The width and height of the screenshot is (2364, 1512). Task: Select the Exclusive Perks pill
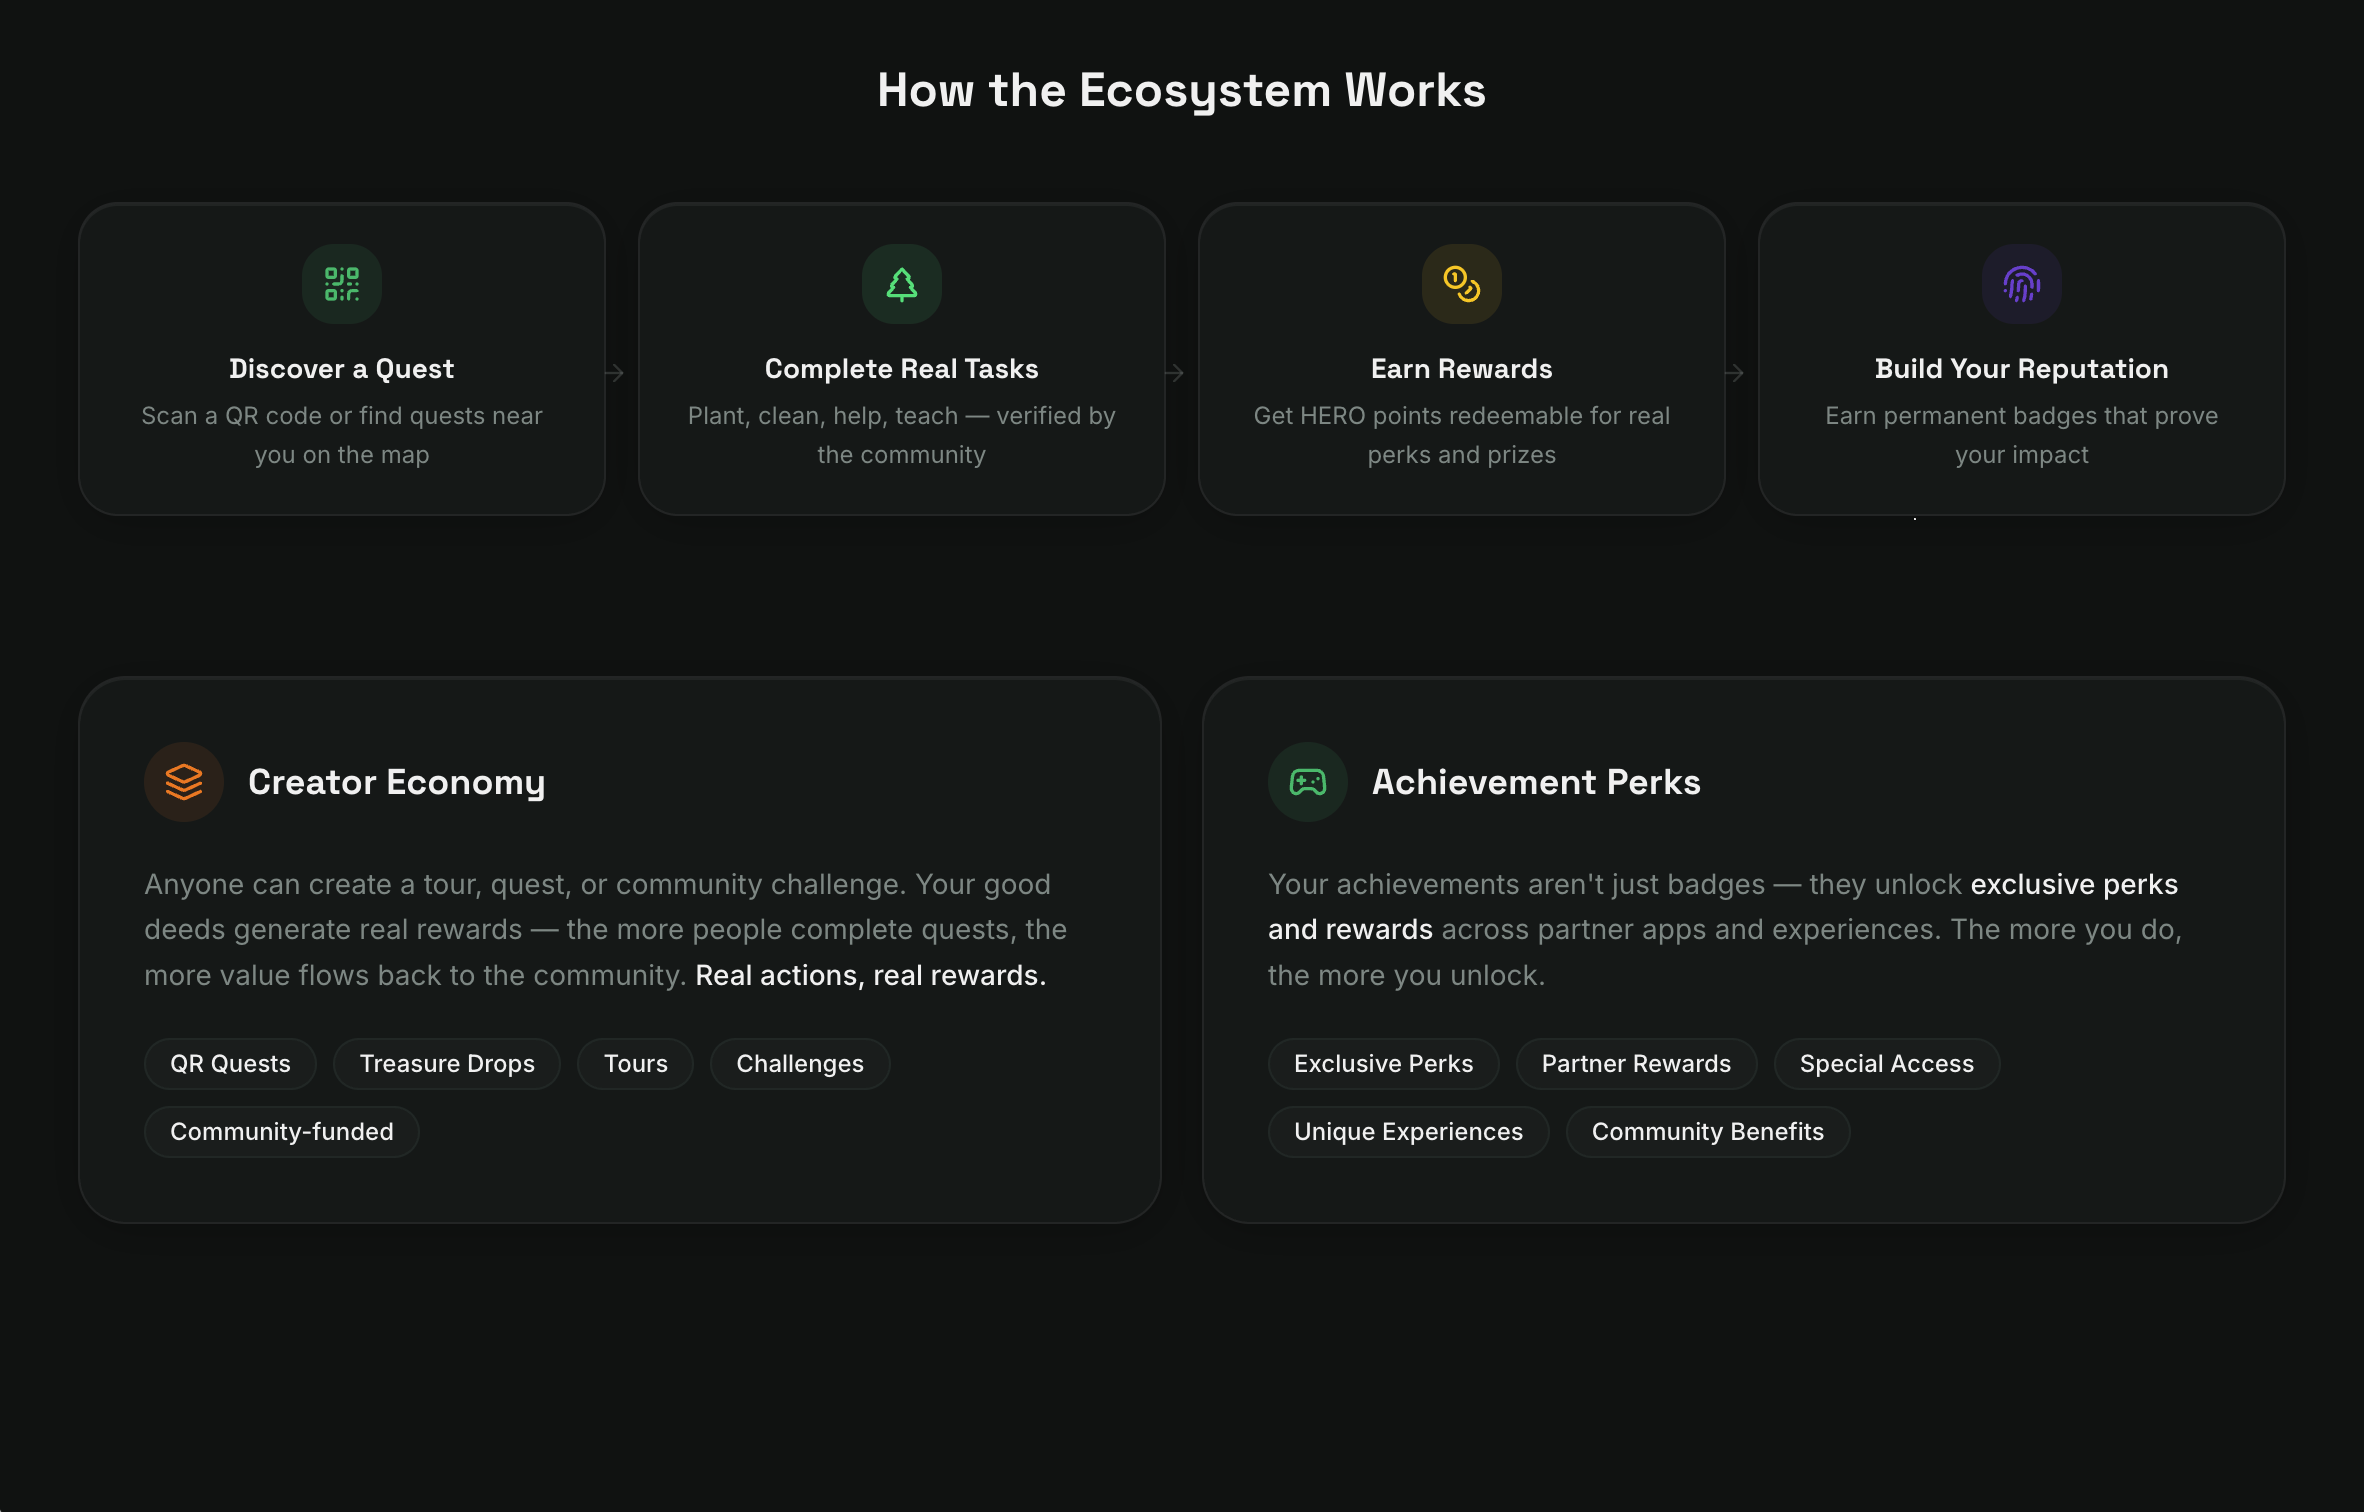(x=1383, y=1064)
